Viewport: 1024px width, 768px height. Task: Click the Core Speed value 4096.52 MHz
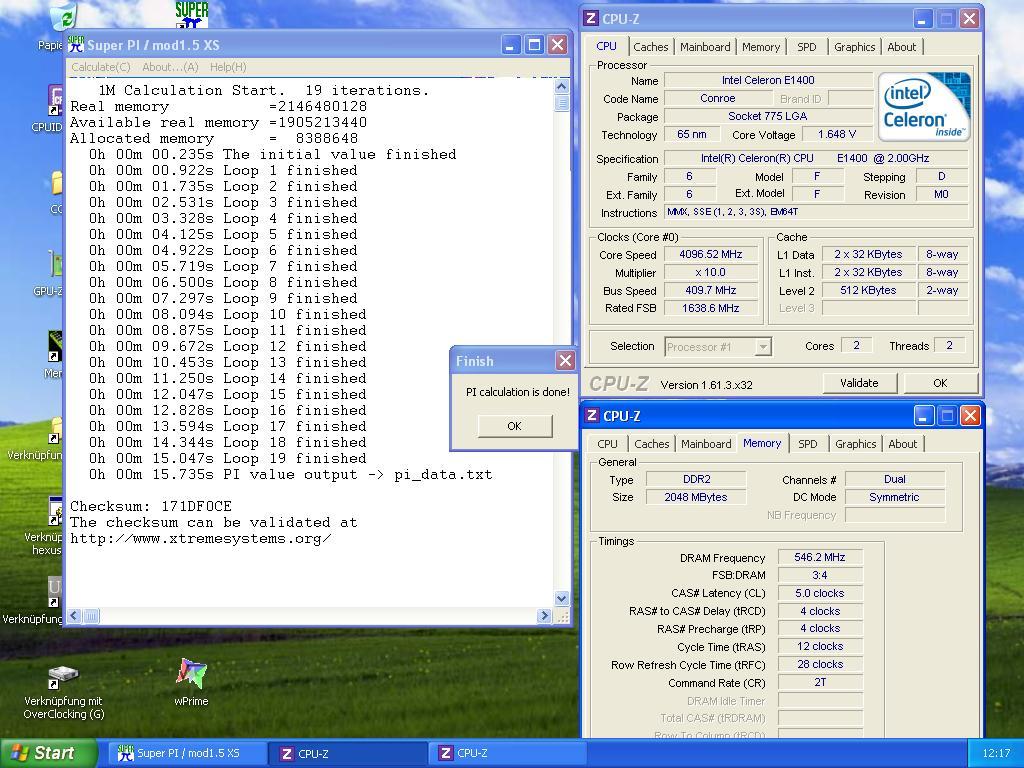(x=711, y=255)
